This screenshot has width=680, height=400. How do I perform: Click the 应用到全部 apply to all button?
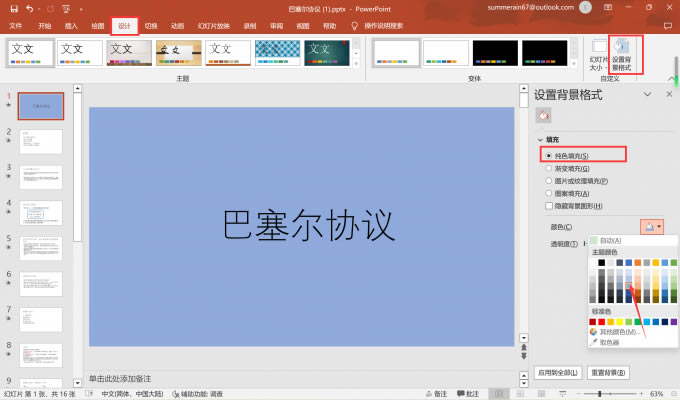click(x=558, y=372)
